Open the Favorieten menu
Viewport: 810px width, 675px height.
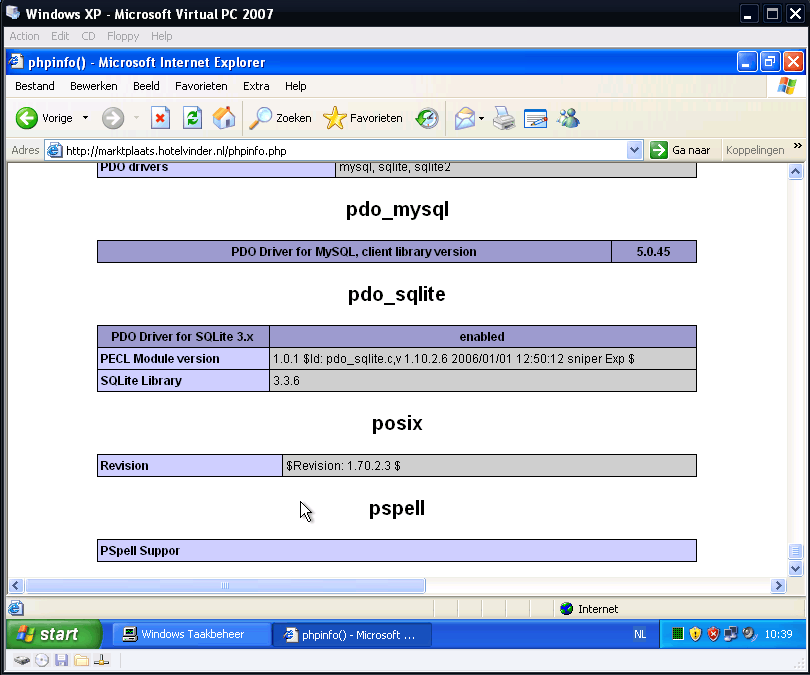tap(201, 86)
